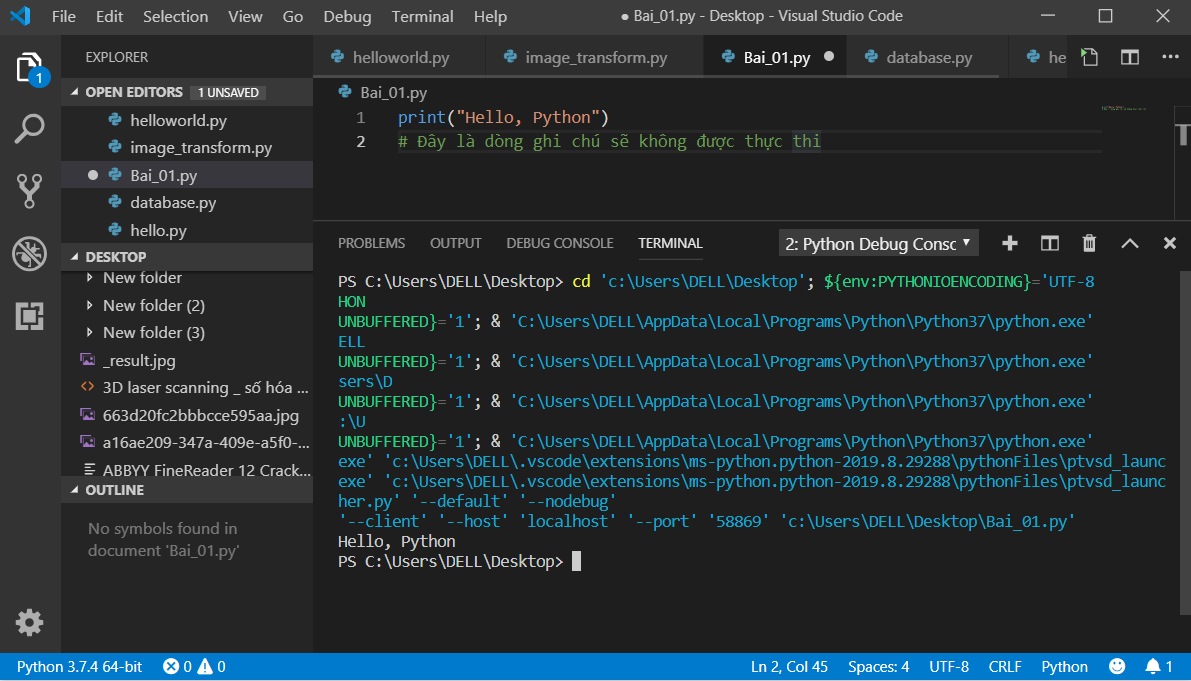
Task: Open the Terminal menu in menu bar
Action: (422, 17)
